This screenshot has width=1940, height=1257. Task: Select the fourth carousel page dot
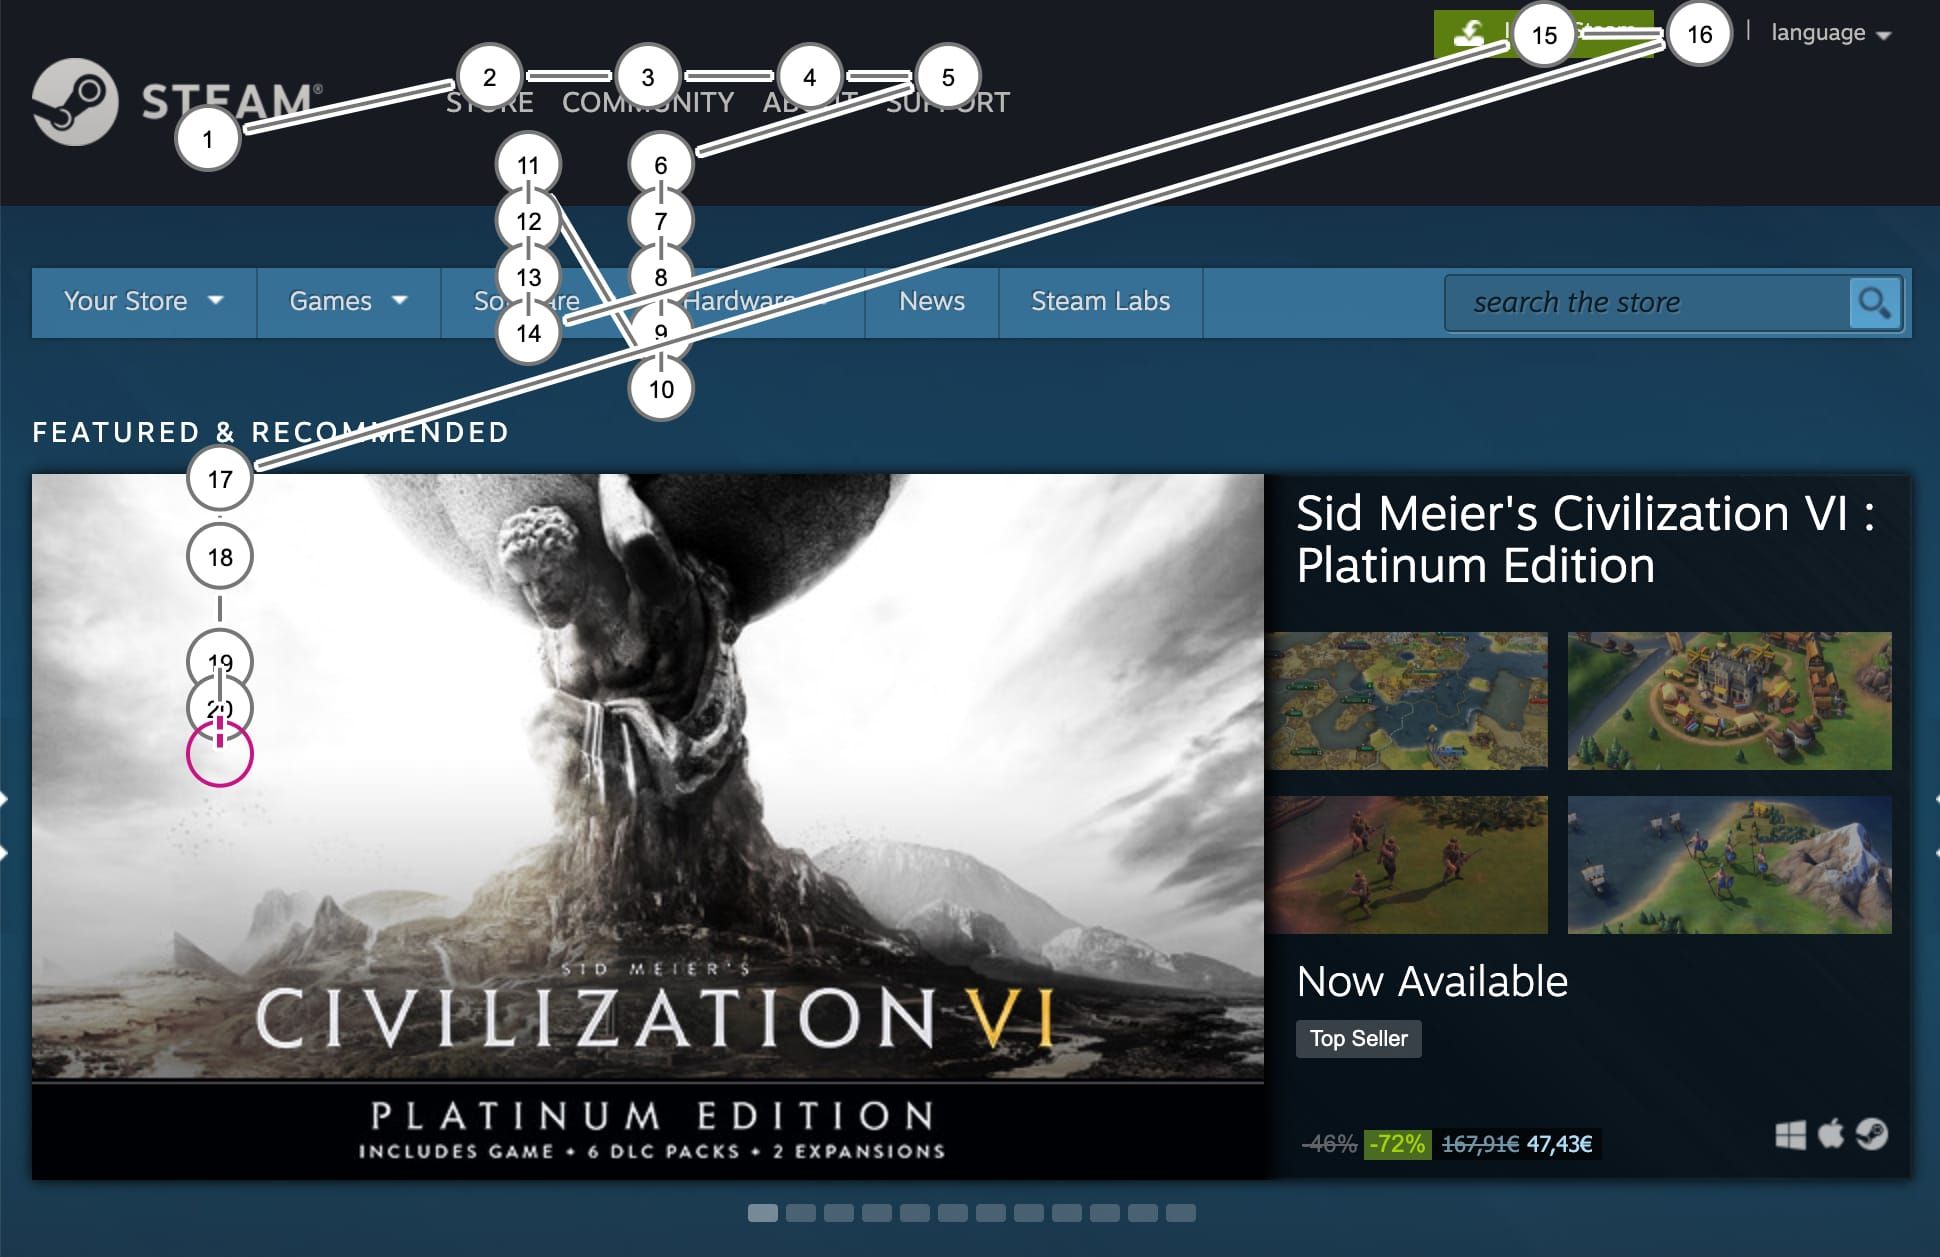pos(876,1213)
